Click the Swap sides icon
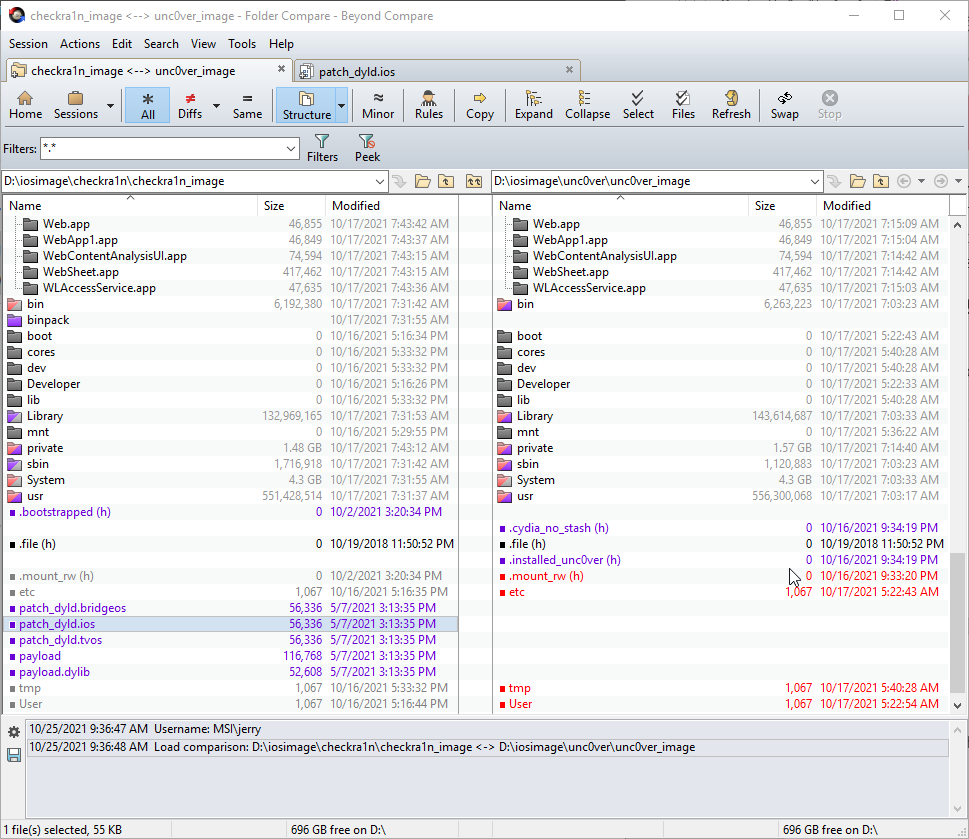This screenshot has height=839, width=969. tap(784, 105)
